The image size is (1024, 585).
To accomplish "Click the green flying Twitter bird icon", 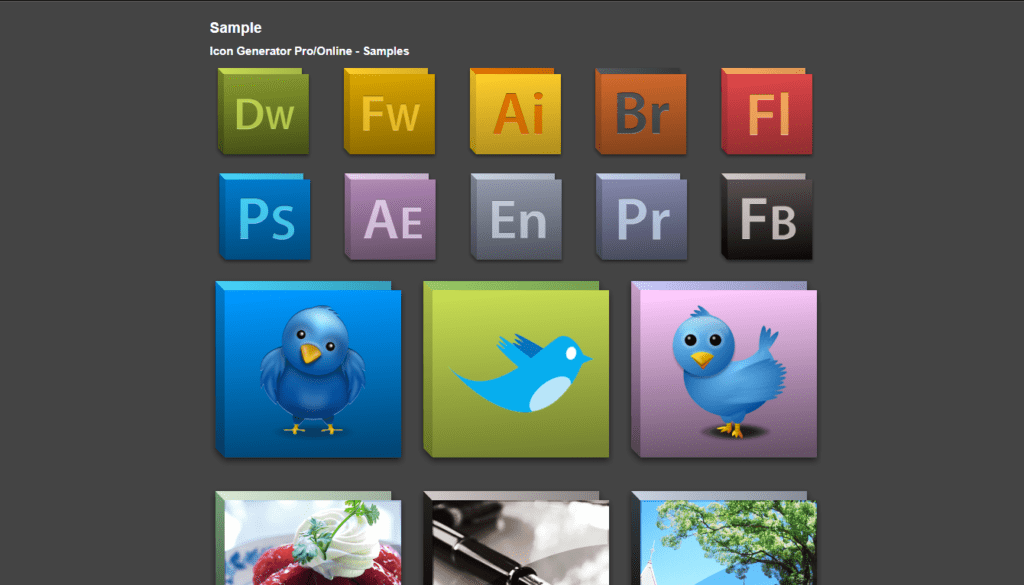I will click(514, 370).
